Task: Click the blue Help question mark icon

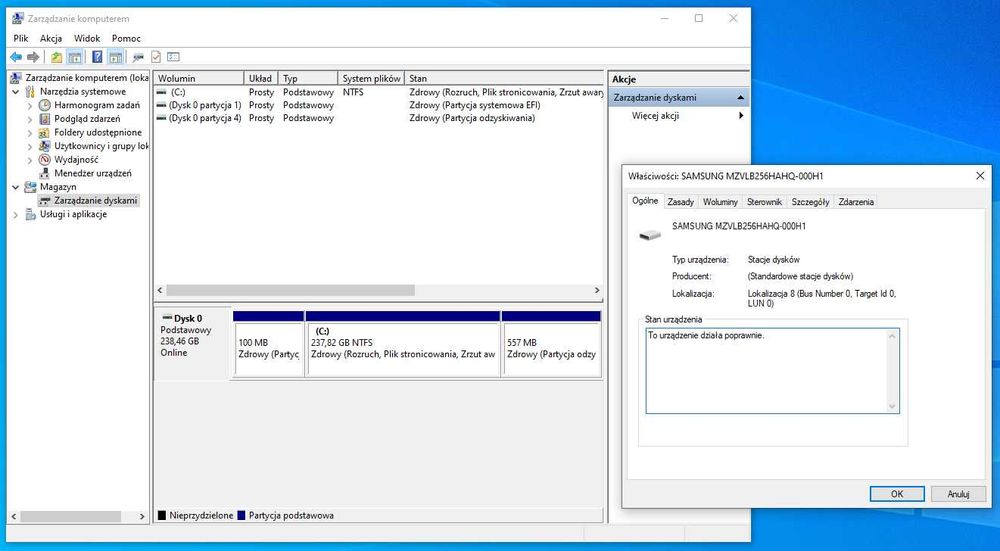Action: pyautogui.click(x=97, y=57)
